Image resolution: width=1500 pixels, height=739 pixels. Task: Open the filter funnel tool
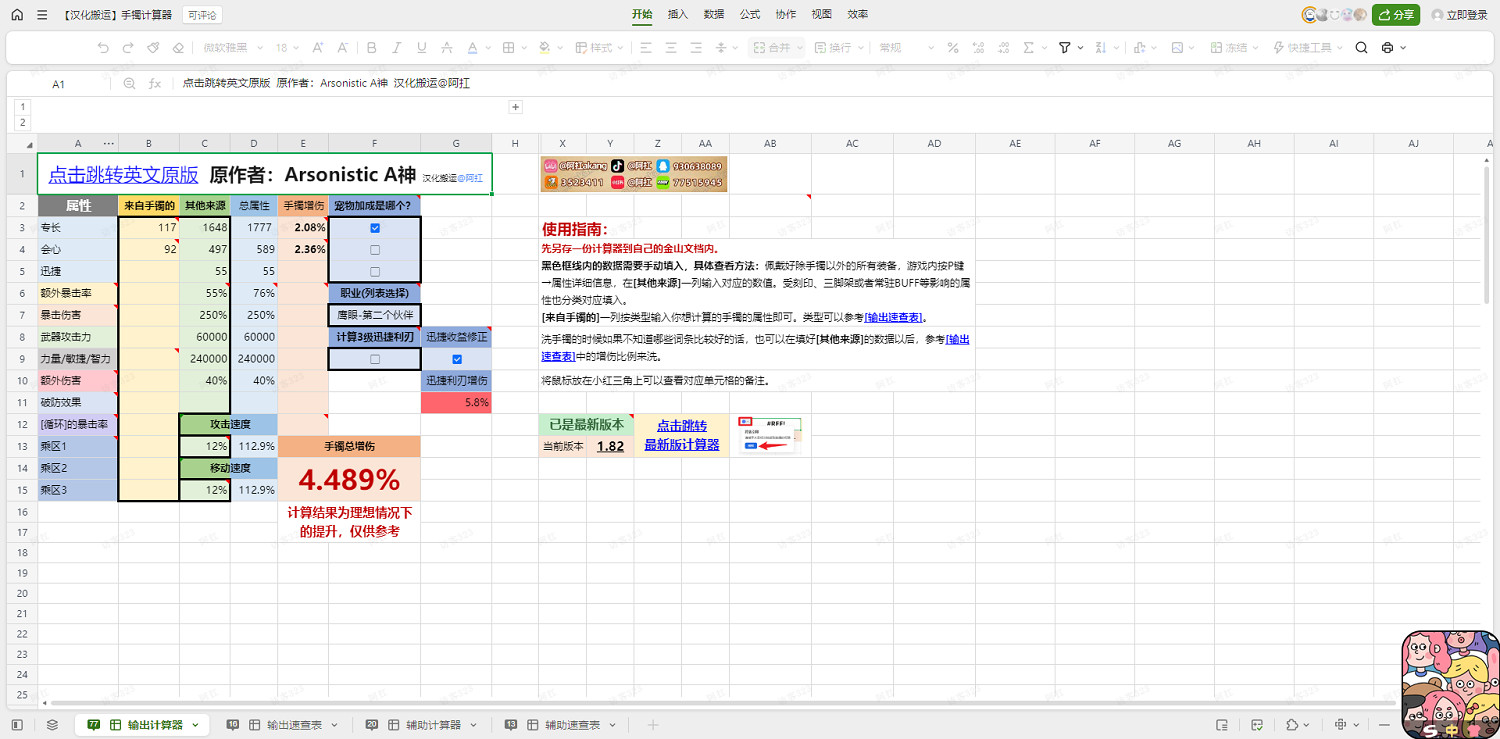[x=1067, y=47]
